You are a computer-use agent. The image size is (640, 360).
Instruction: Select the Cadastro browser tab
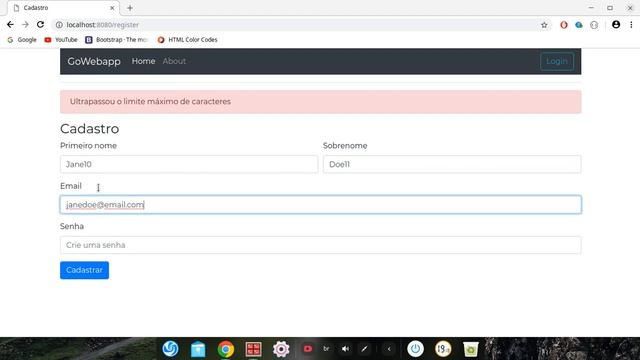pos(63,8)
